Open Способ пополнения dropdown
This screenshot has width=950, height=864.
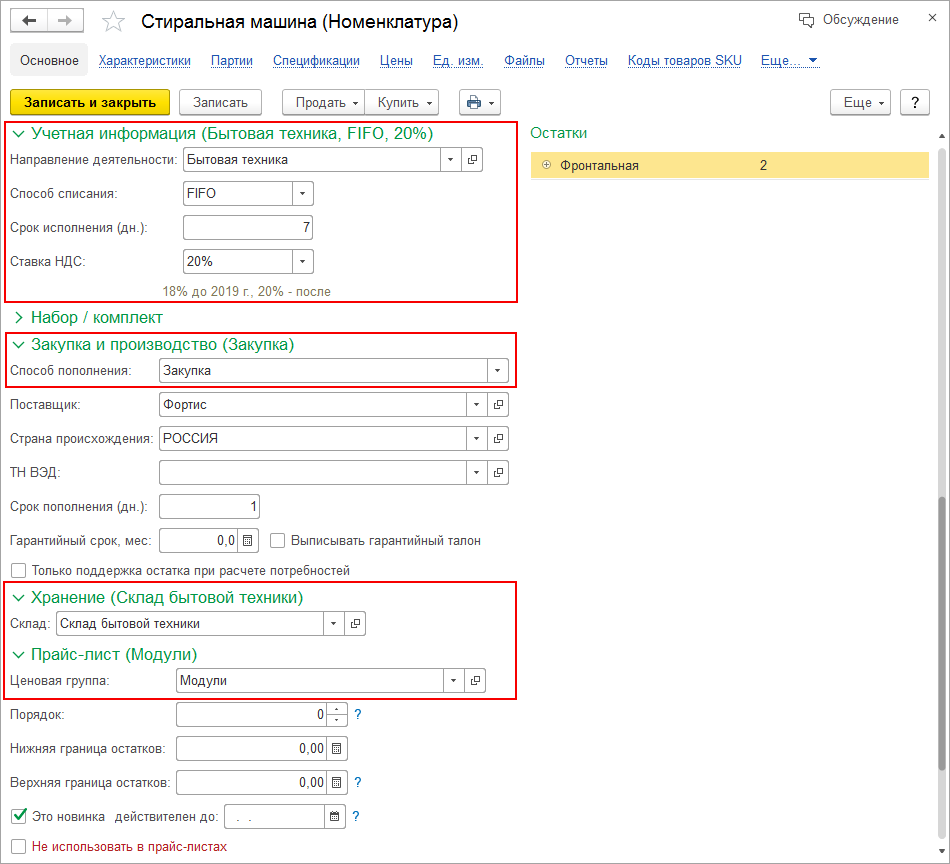(x=497, y=371)
